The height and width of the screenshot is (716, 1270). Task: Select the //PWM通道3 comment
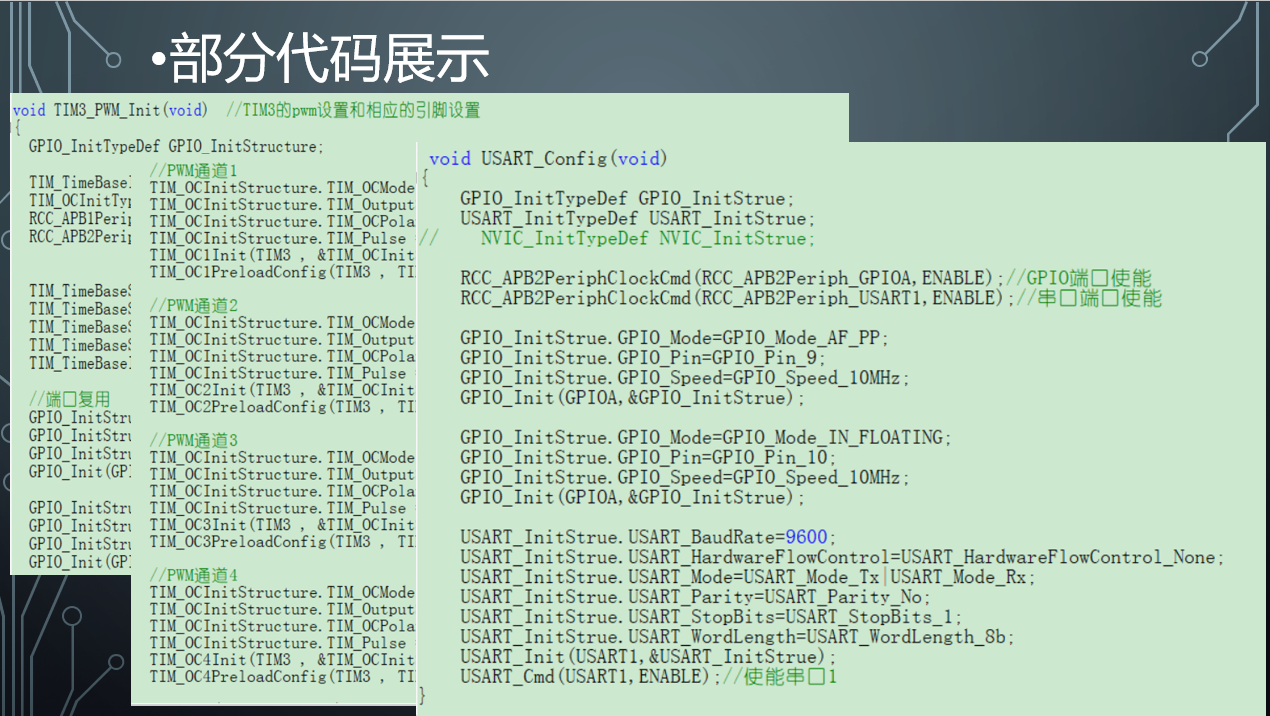(x=194, y=440)
